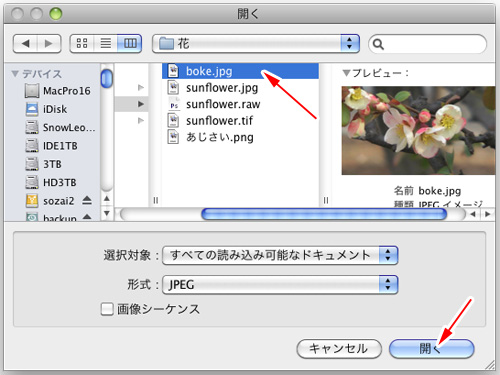Screen dimensions: 500x375
Task: Click the Photoshop icon of sunflower.raw
Action: point(174,104)
